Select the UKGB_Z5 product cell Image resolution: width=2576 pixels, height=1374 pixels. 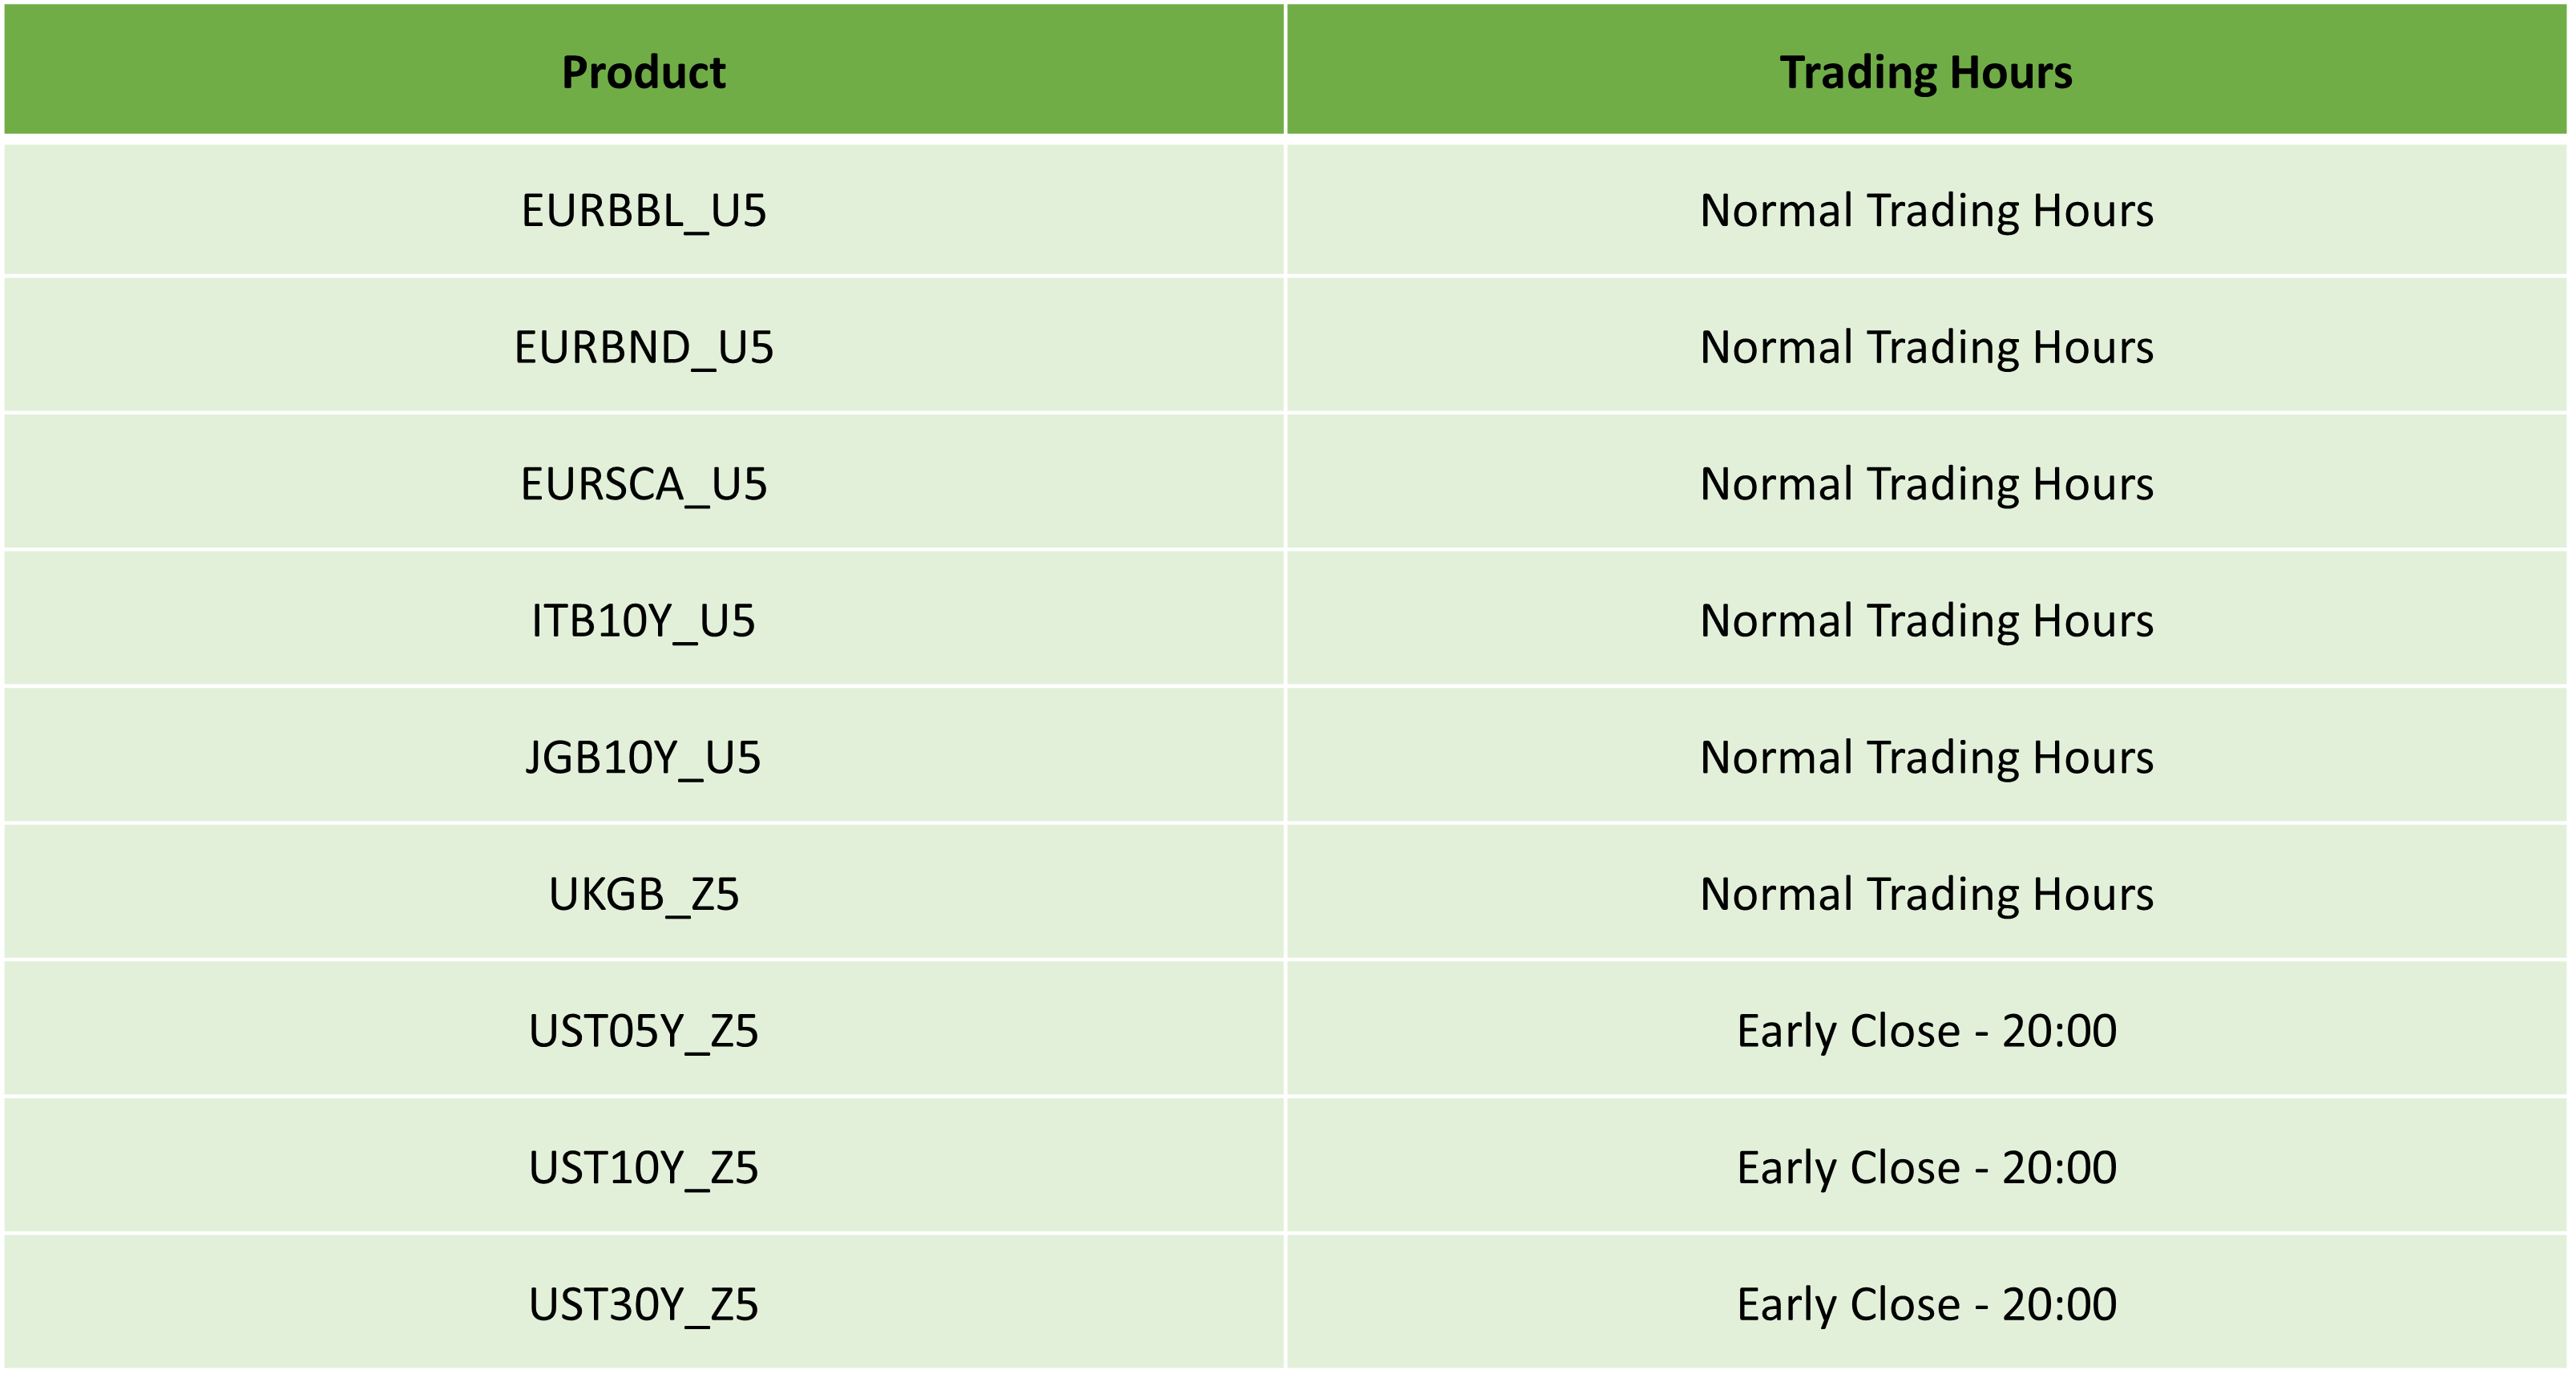pyautogui.click(x=643, y=893)
